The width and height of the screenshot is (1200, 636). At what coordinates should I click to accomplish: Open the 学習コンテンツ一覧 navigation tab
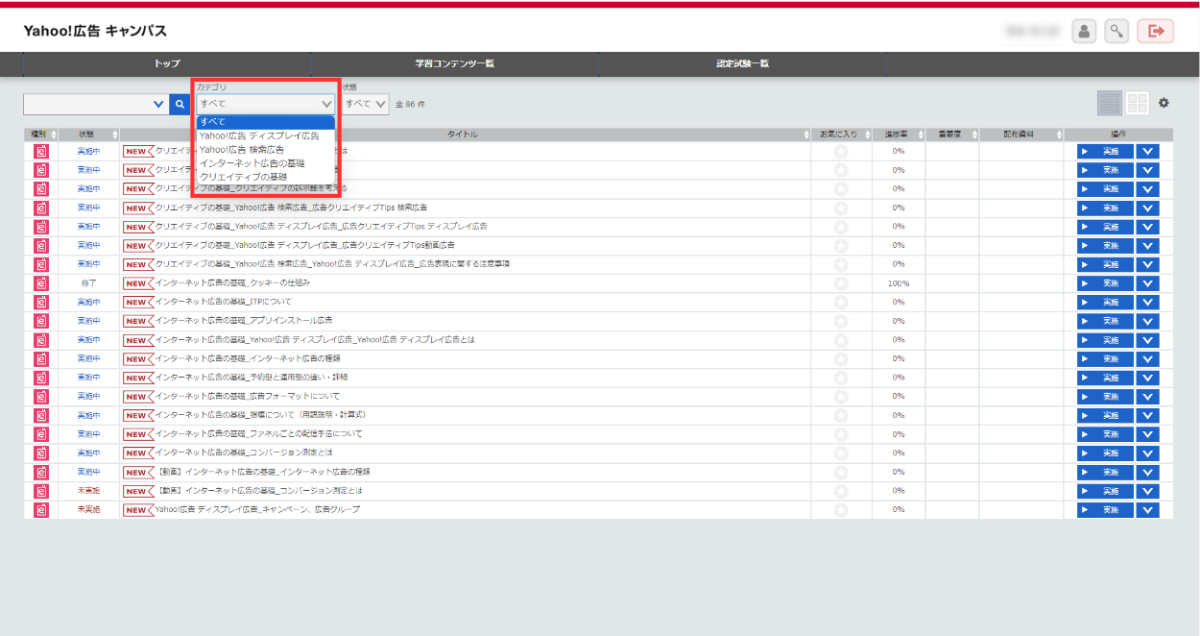455,64
